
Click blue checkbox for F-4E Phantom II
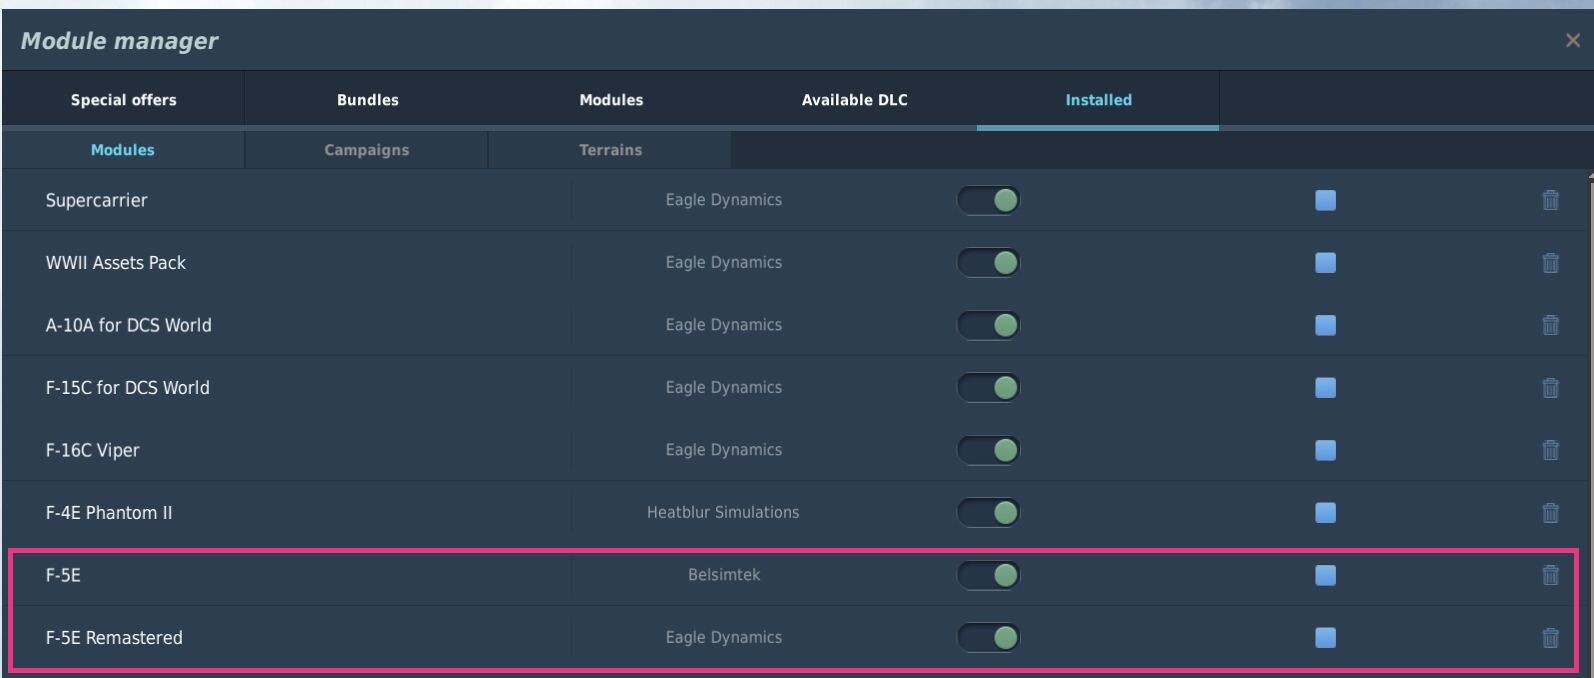[1325, 513]
